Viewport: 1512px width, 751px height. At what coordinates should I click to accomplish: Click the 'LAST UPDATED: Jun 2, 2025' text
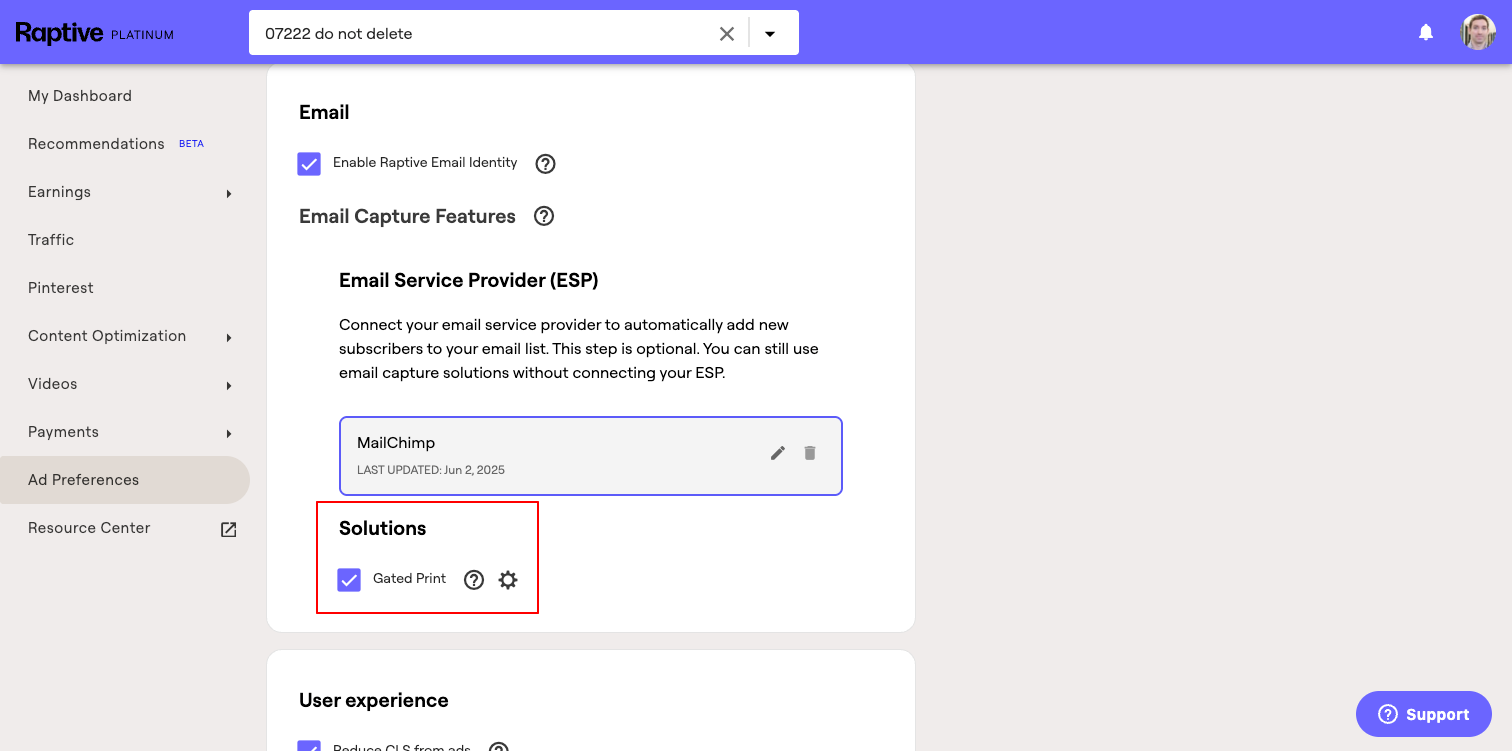(431, 470)
